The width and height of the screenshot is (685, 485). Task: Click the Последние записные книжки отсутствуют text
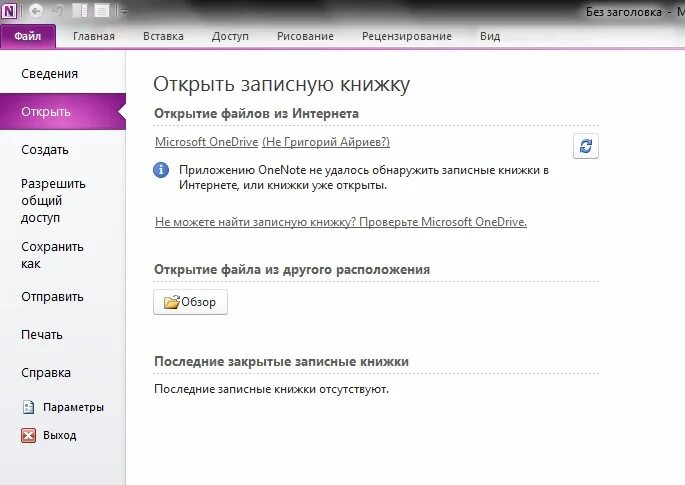271,389
